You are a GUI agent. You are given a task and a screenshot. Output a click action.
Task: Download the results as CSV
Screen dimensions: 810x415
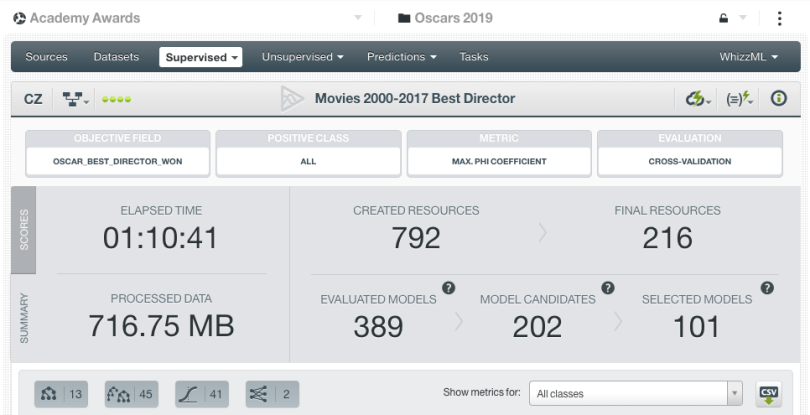point(769,394)
